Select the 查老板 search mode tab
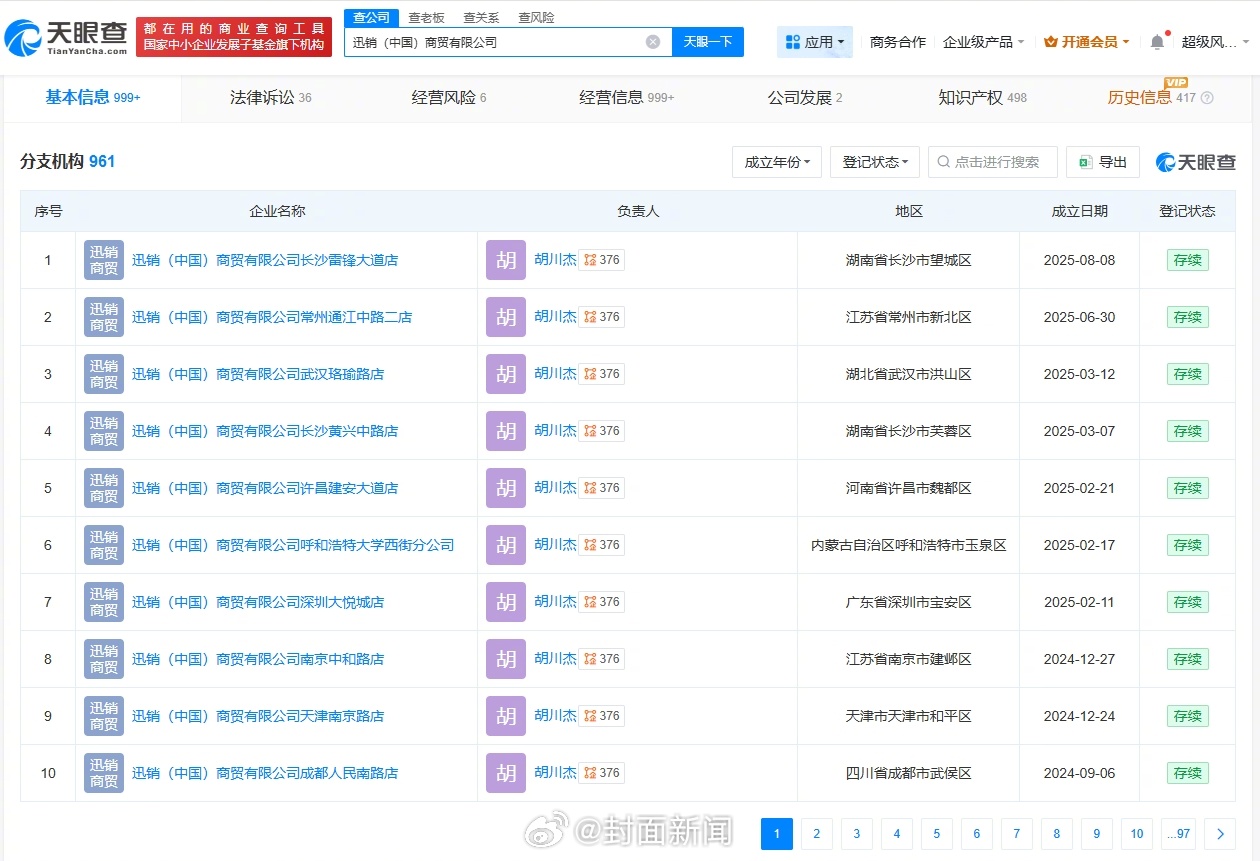The width and height of the screenshot is (1260, 861). 426,18
